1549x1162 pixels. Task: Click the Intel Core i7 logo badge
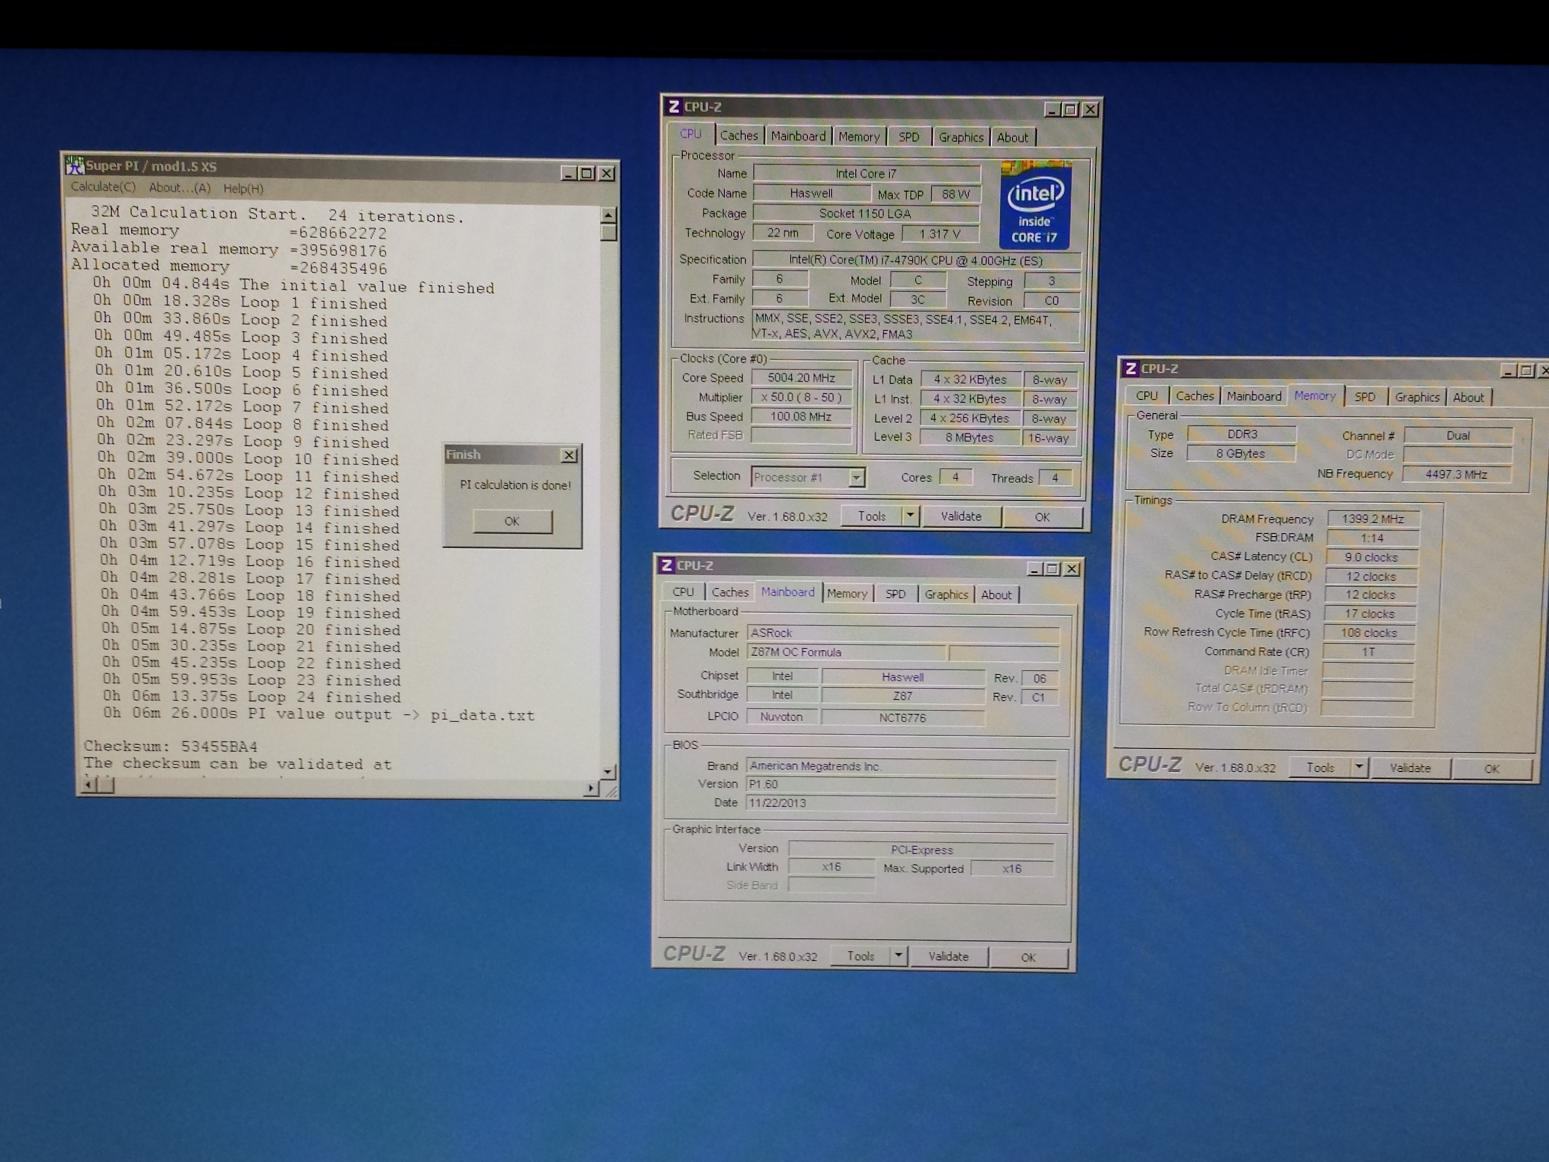point(1035,205)
